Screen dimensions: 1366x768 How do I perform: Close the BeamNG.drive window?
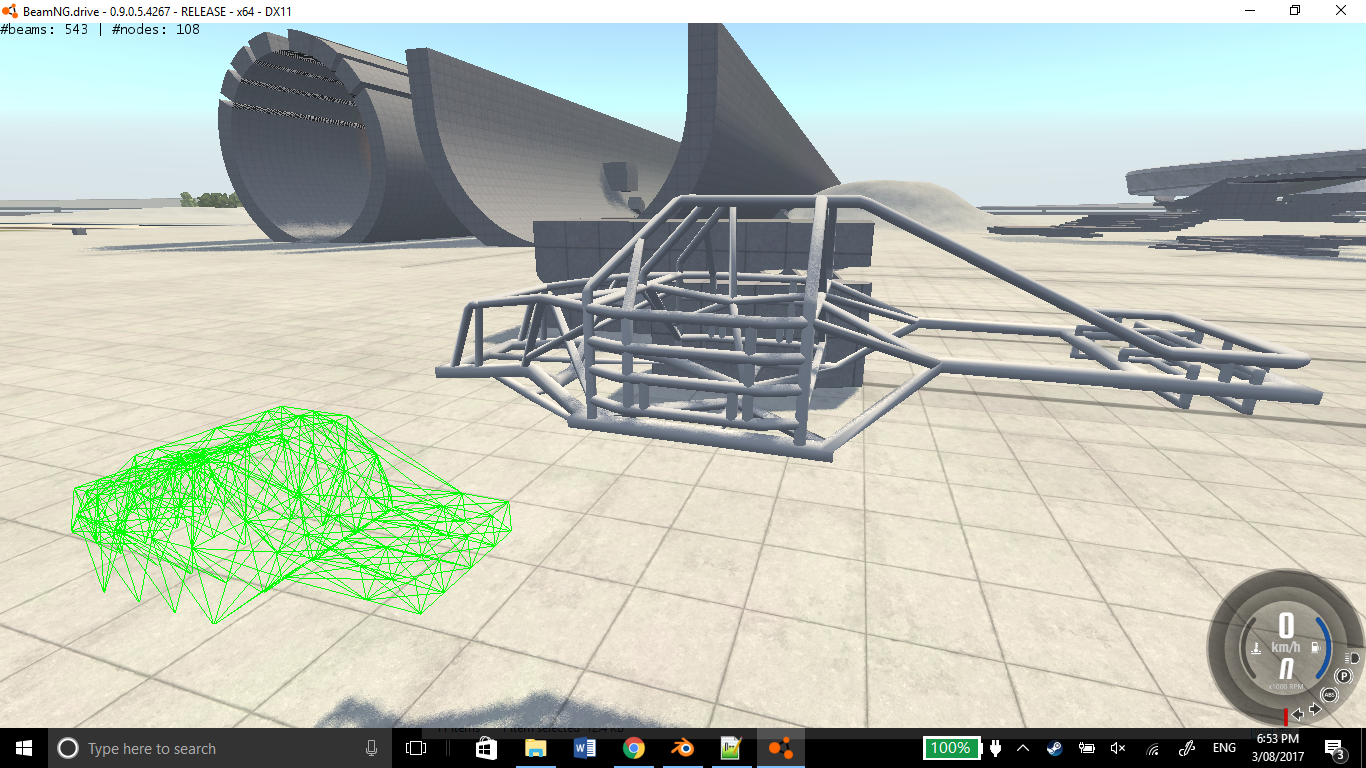[1342, 10]
